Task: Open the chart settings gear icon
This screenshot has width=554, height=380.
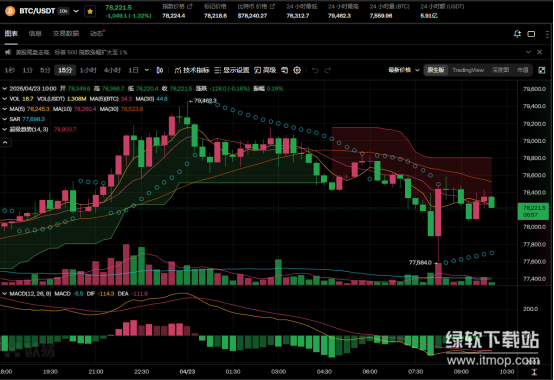Action: pyautogui.click(x=297, y=70)
